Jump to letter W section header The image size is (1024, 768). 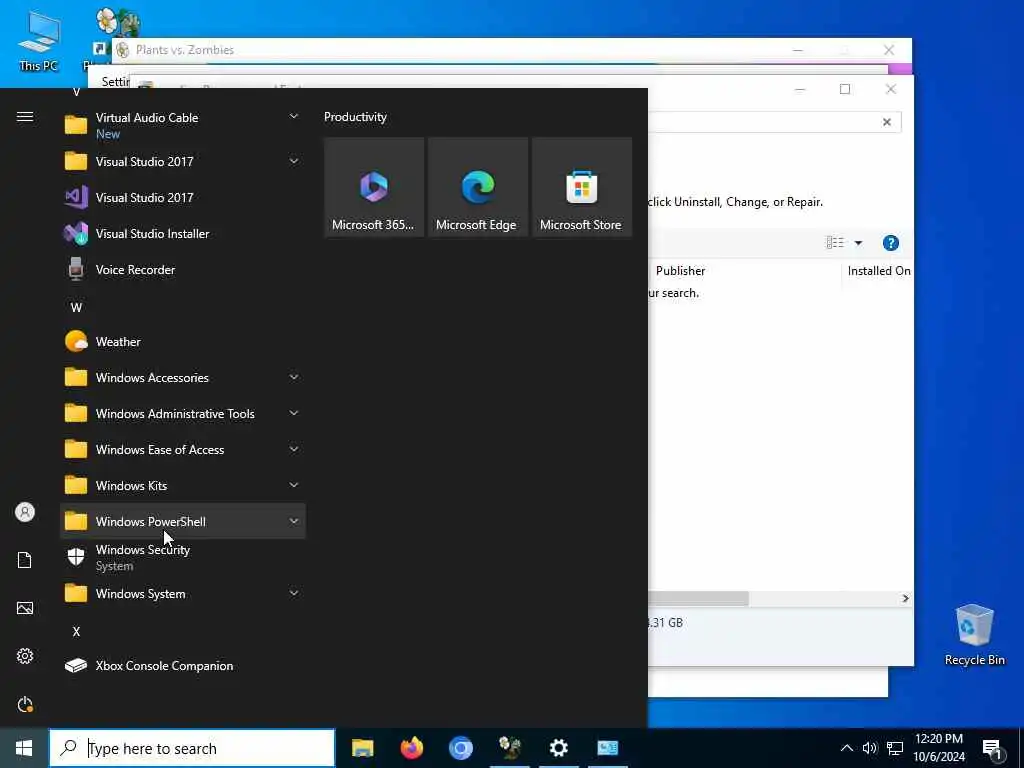click(76, 307)
